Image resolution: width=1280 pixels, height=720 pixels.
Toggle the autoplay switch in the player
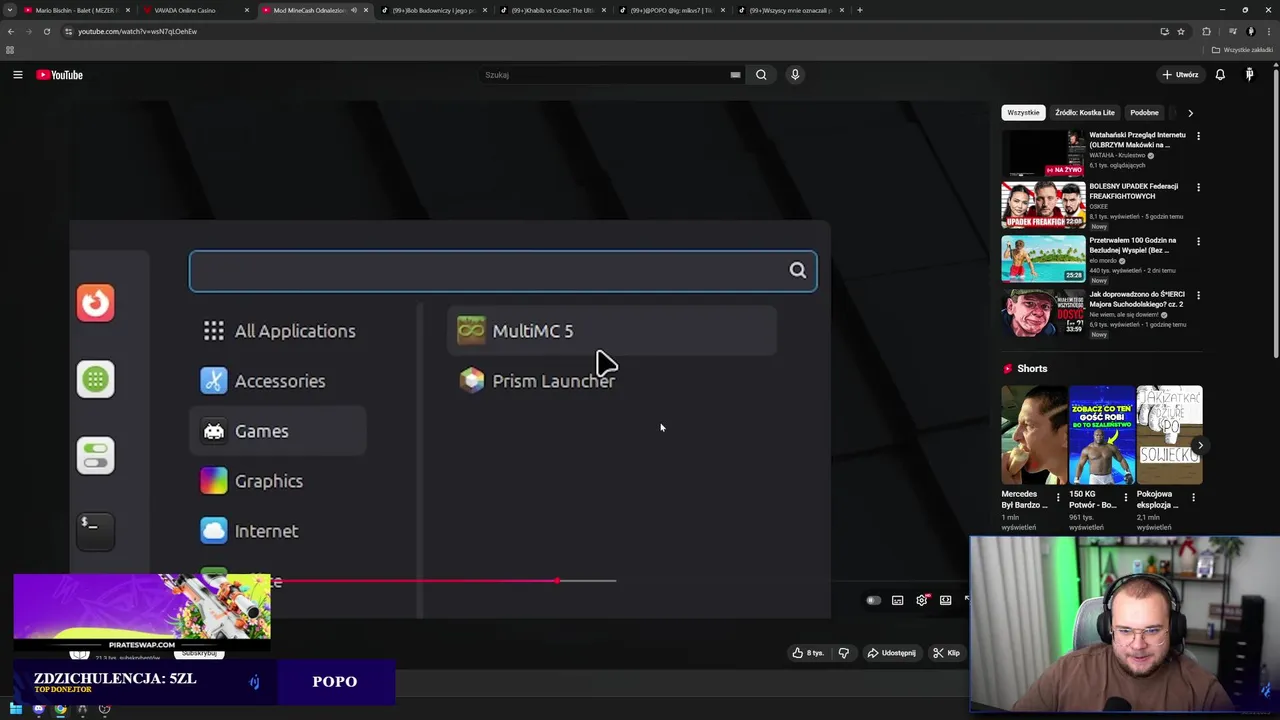(x=873, y=600)
